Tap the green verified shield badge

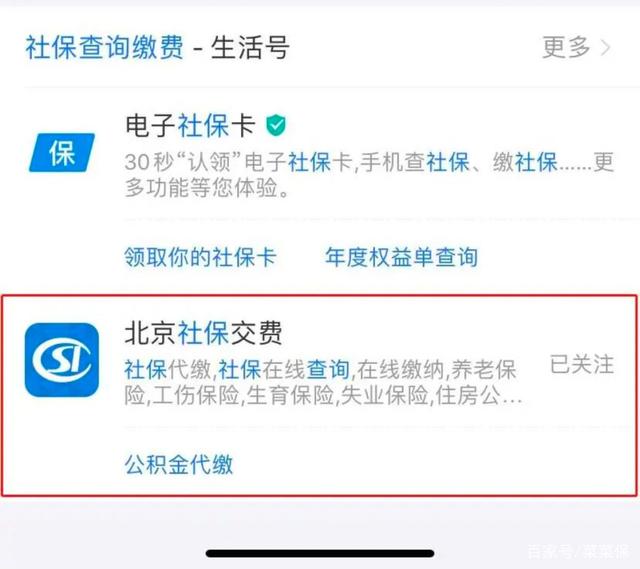click(x=276, y=125)
